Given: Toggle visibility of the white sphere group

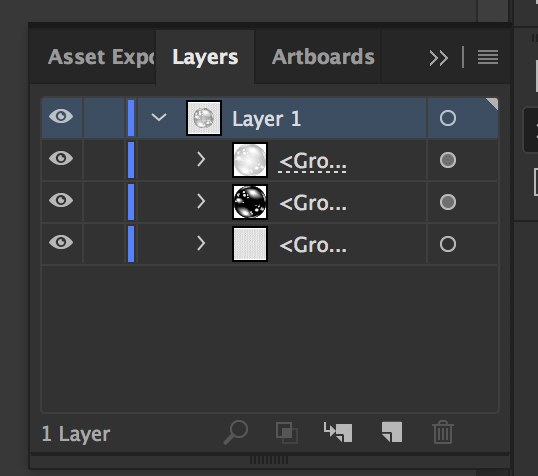Looking at the screenshot, I should pos(61,158).
